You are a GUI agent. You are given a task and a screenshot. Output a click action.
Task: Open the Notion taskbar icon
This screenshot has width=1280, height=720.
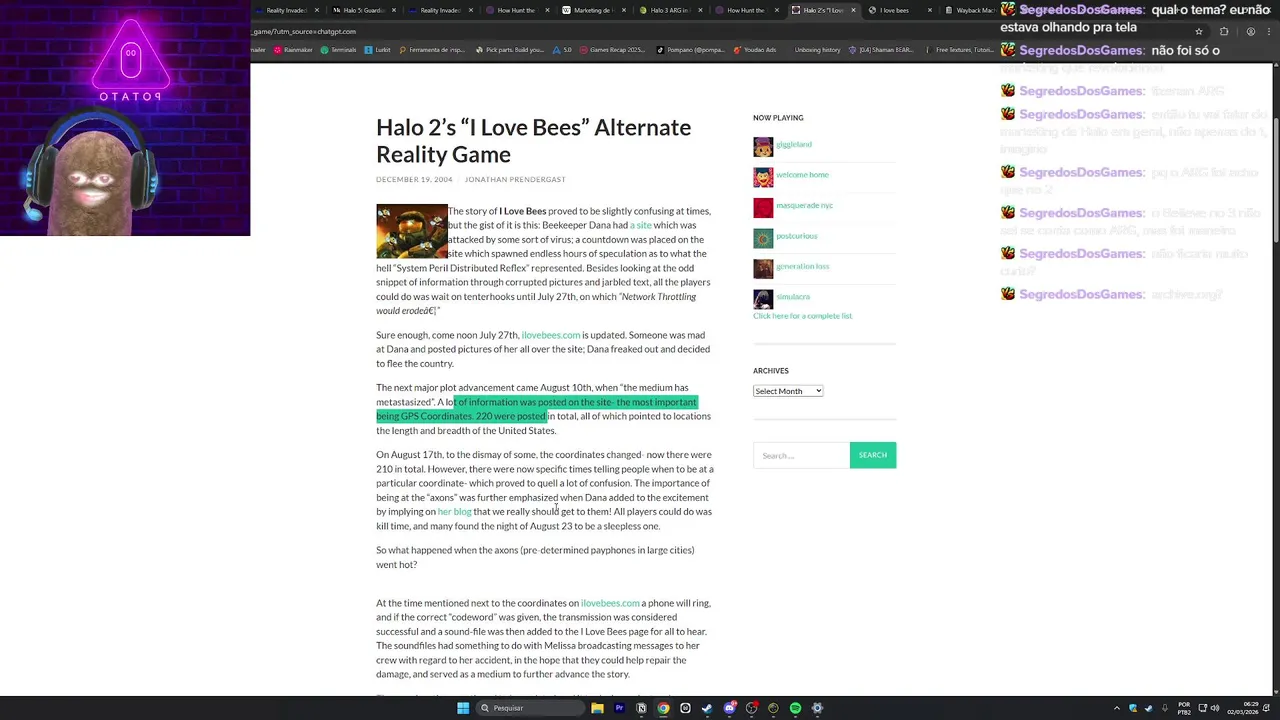(641, 708)
